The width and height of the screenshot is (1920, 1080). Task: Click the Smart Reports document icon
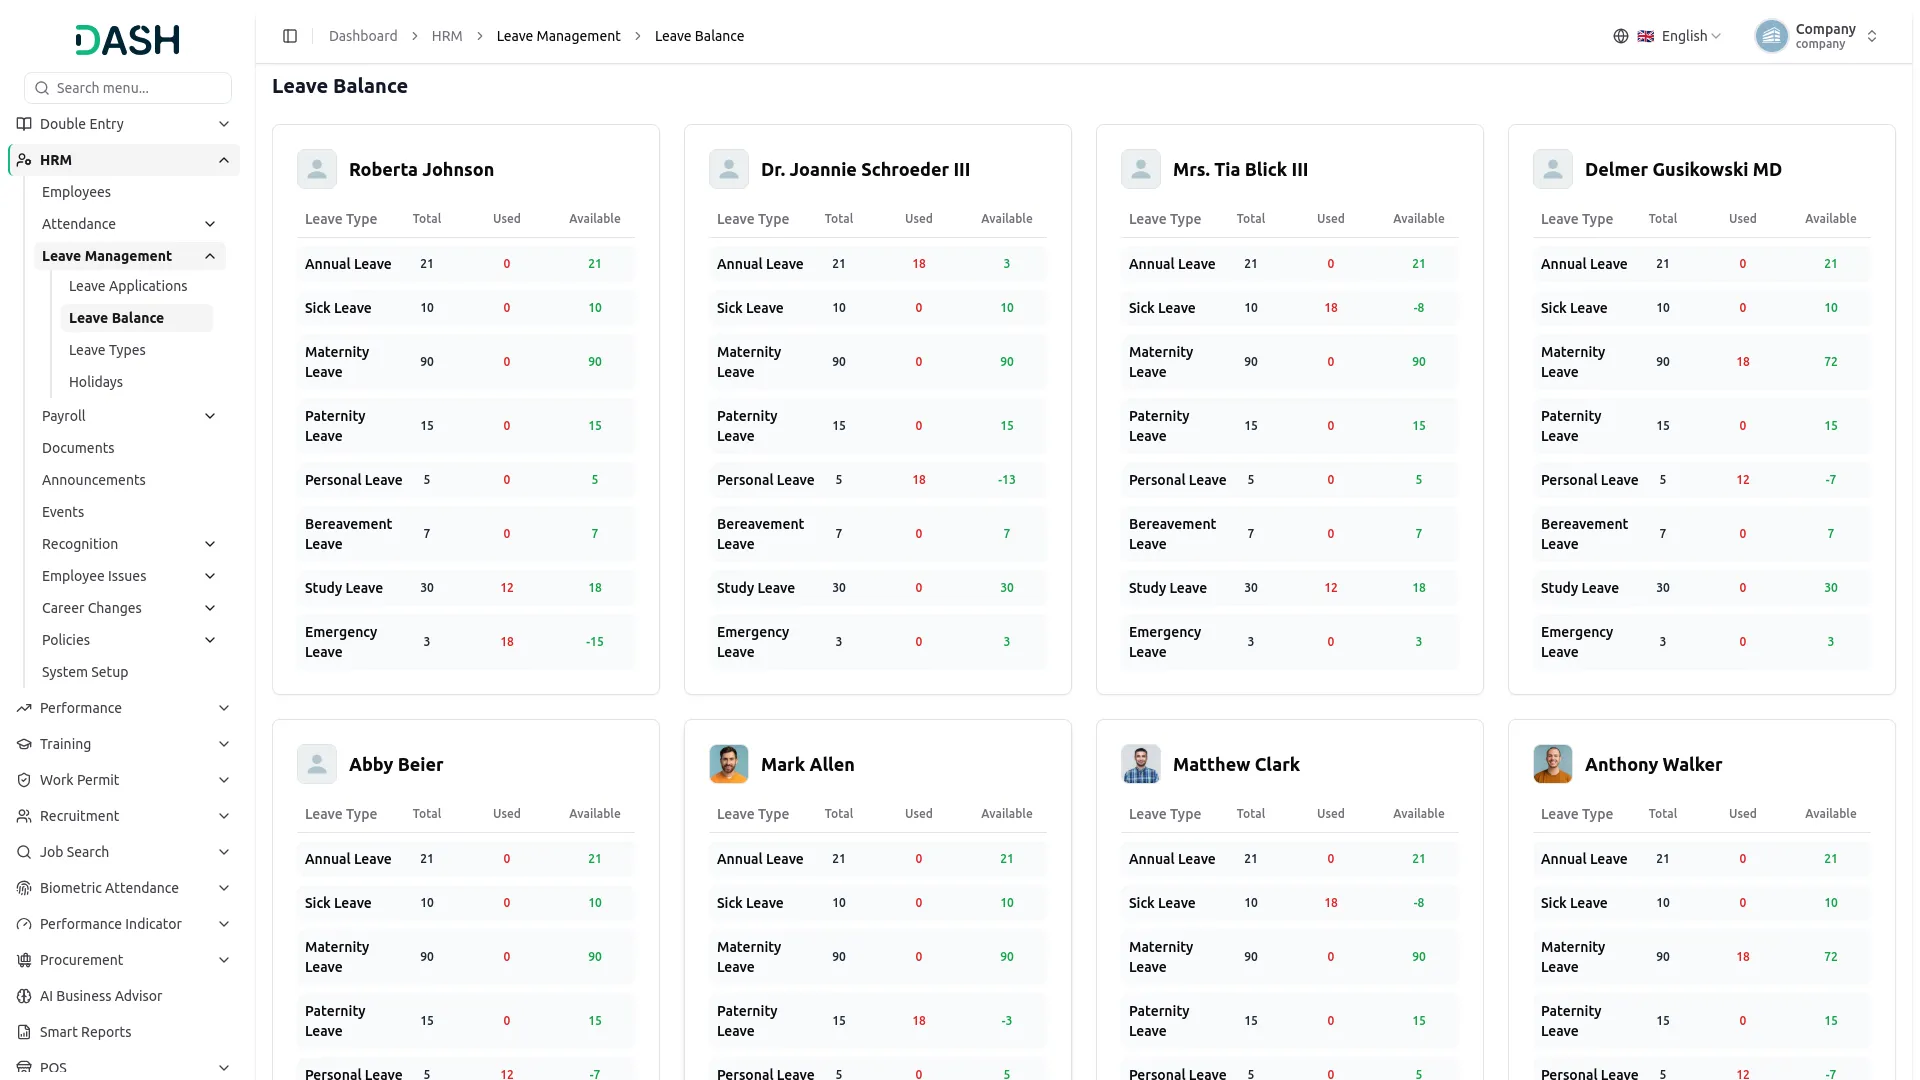(24, 1032)
